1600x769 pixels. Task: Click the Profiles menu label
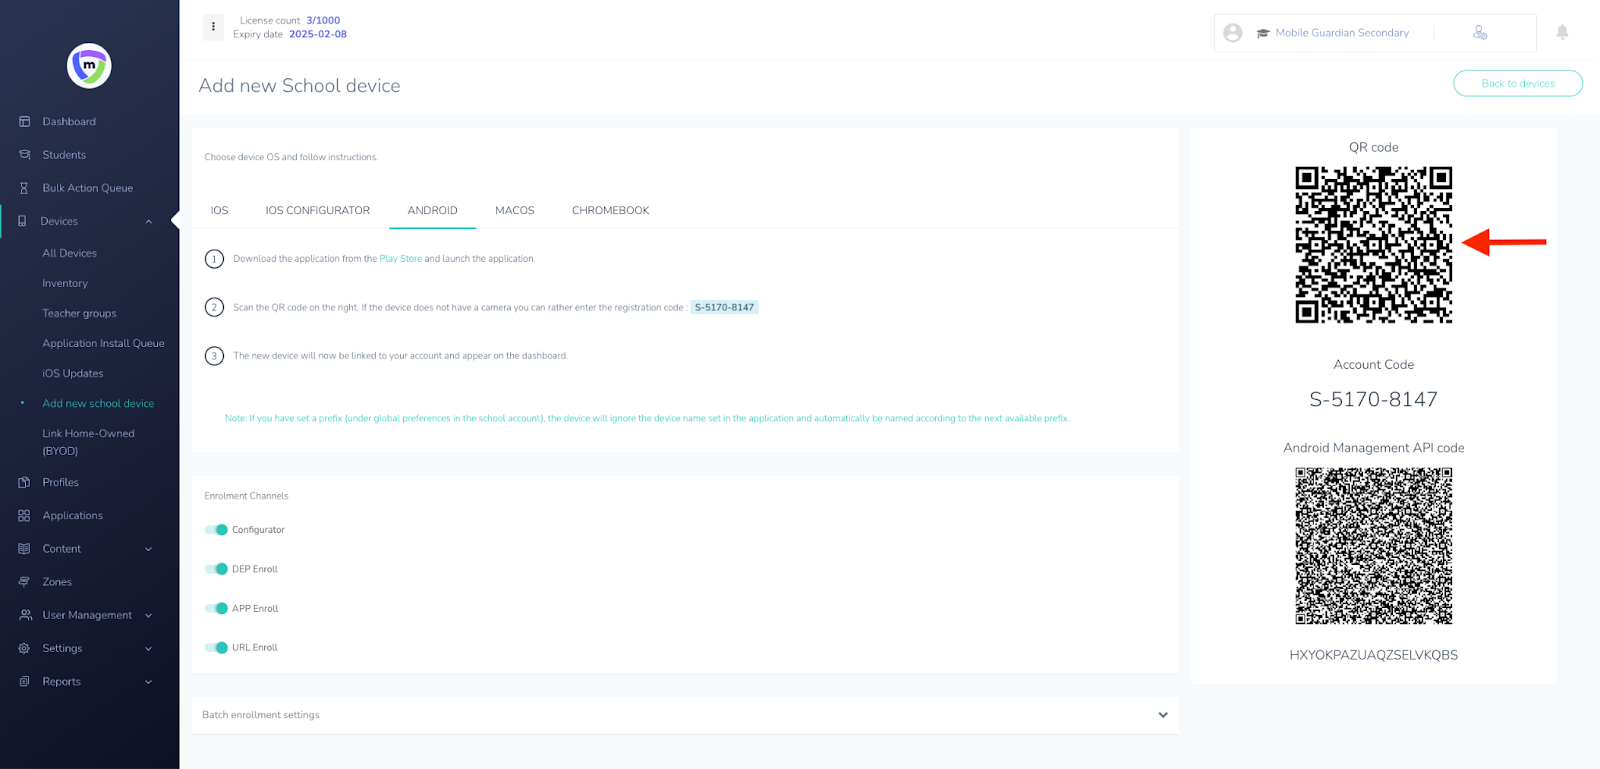(61, 482)
